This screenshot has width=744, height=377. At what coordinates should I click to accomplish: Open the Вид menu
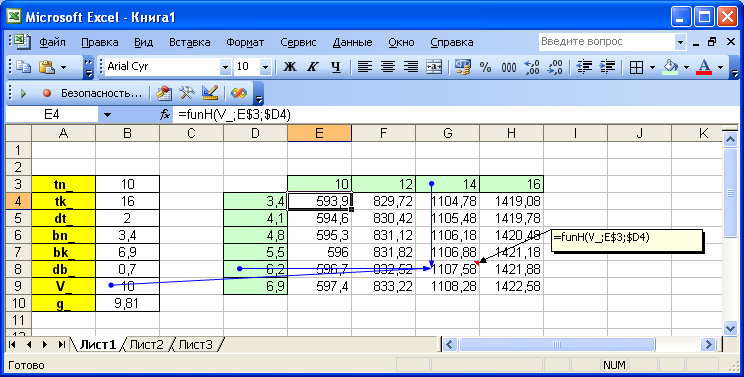pos(143,42)
